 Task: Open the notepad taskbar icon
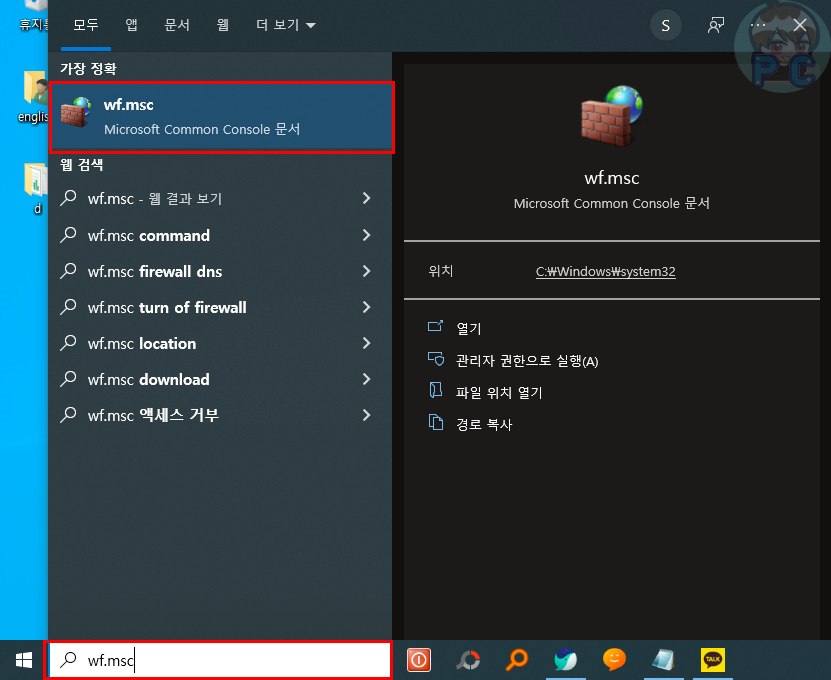click(663, 660)
